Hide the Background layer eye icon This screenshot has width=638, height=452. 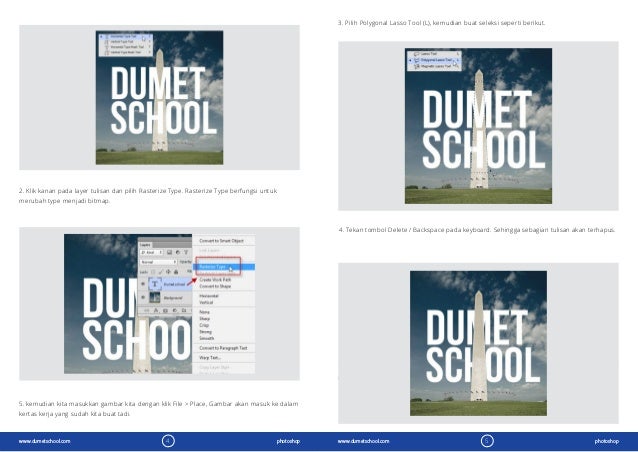(x=143, y=297)
